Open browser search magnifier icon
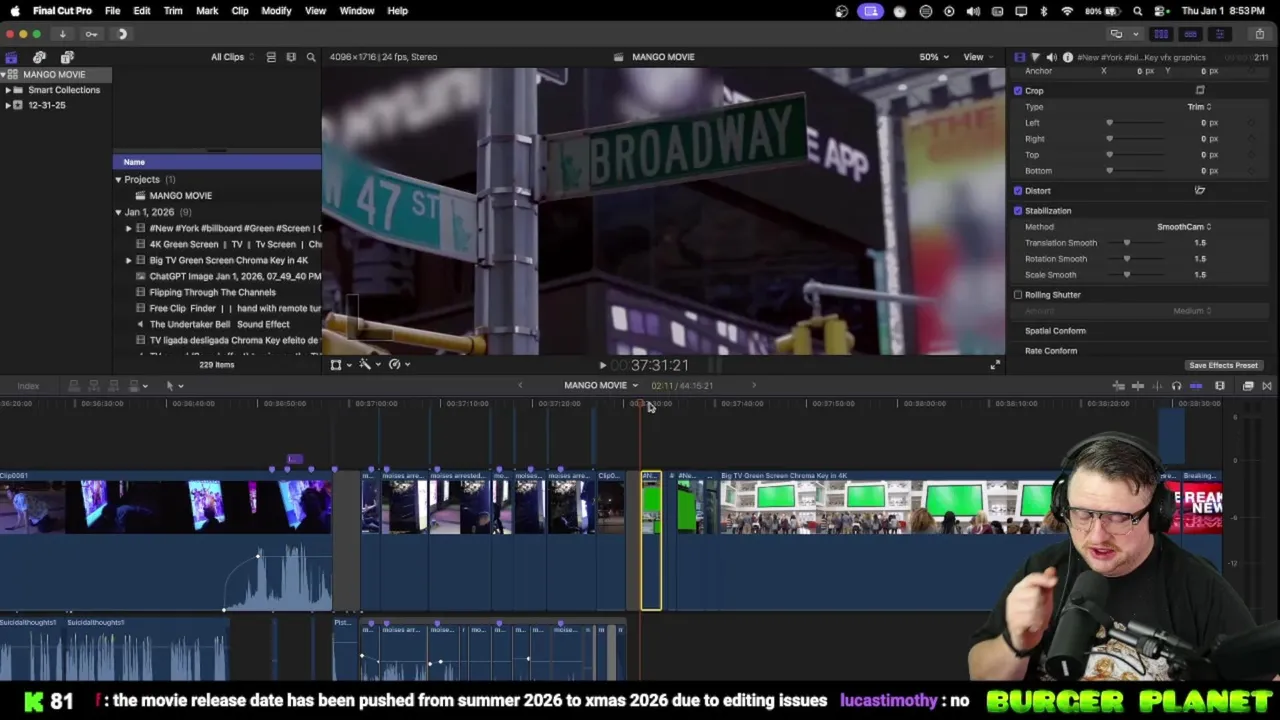This screenshot has width=1280, height=720. pos(311,57)
